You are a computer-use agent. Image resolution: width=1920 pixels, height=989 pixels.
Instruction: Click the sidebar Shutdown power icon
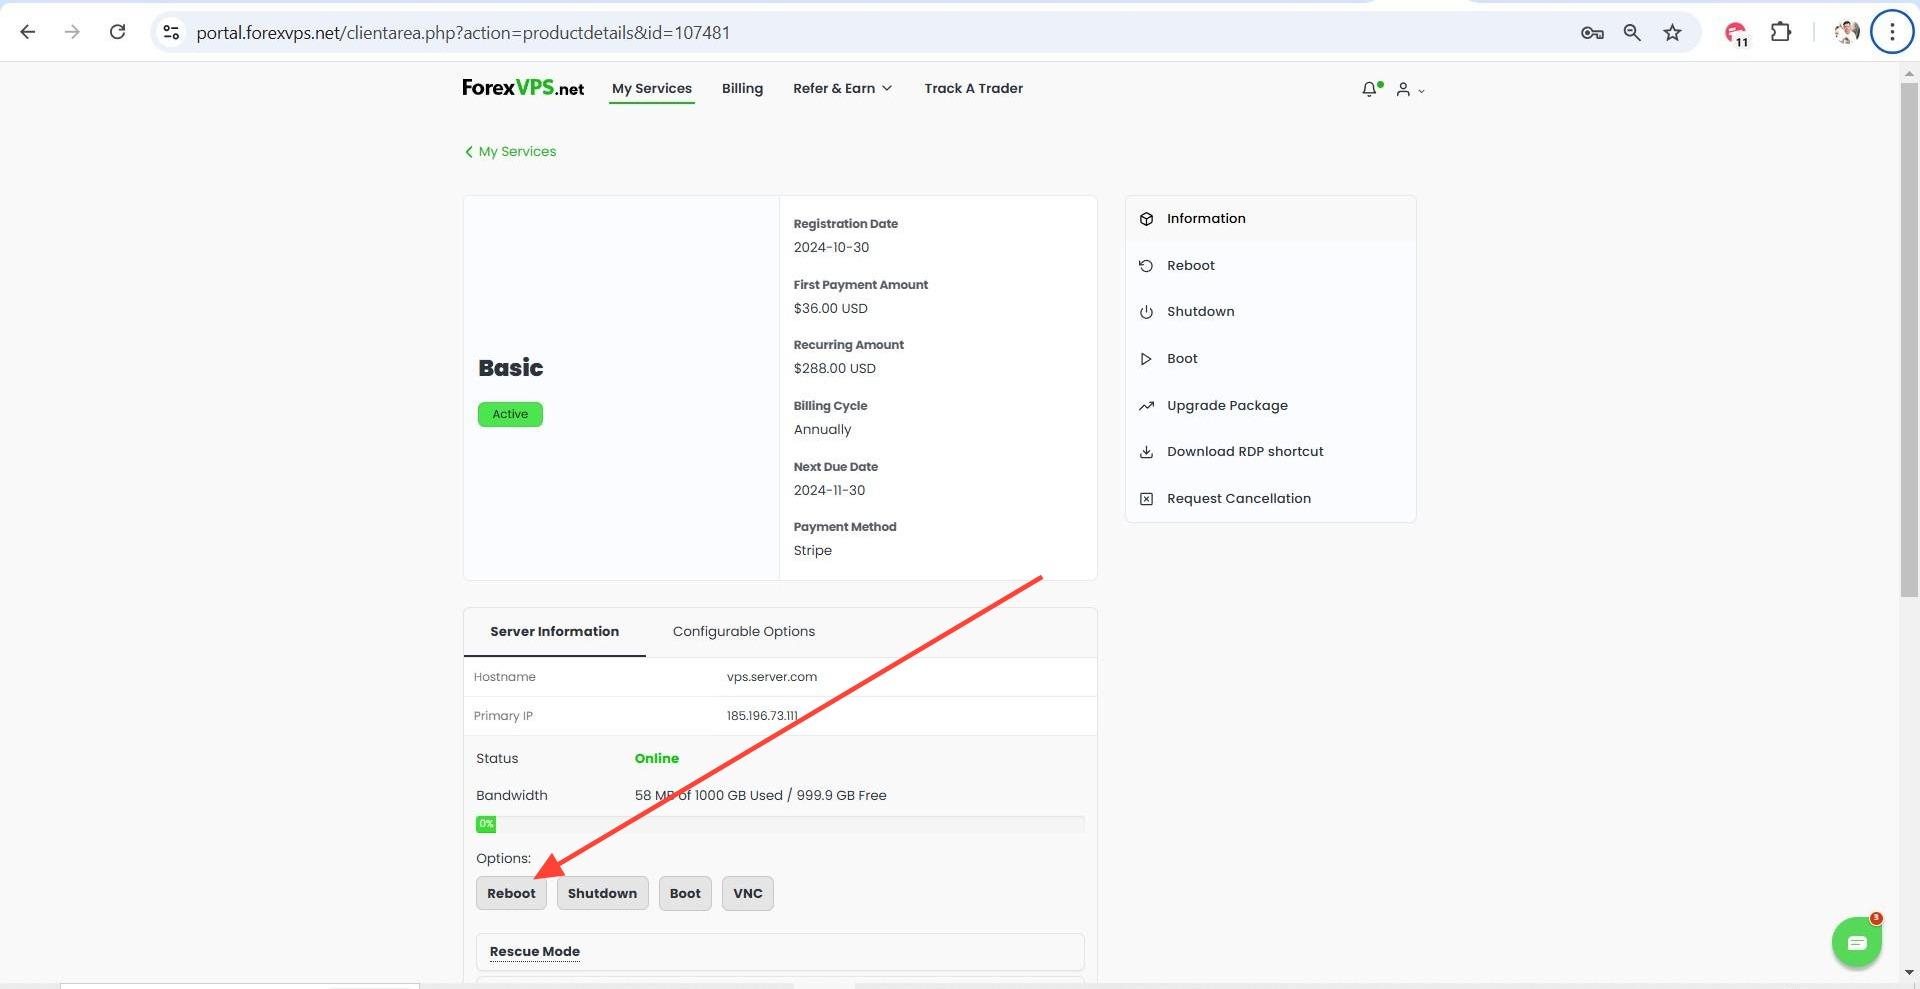click(x=1146, y=312)
